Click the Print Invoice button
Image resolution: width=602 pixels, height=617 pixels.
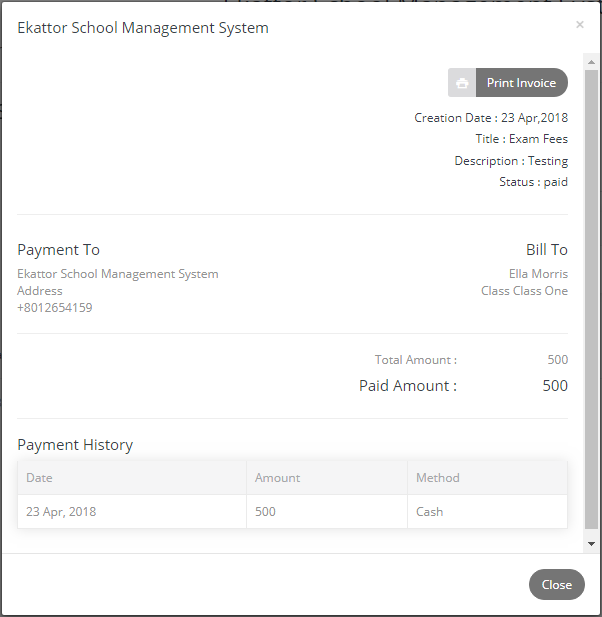(x=508, y=83)
